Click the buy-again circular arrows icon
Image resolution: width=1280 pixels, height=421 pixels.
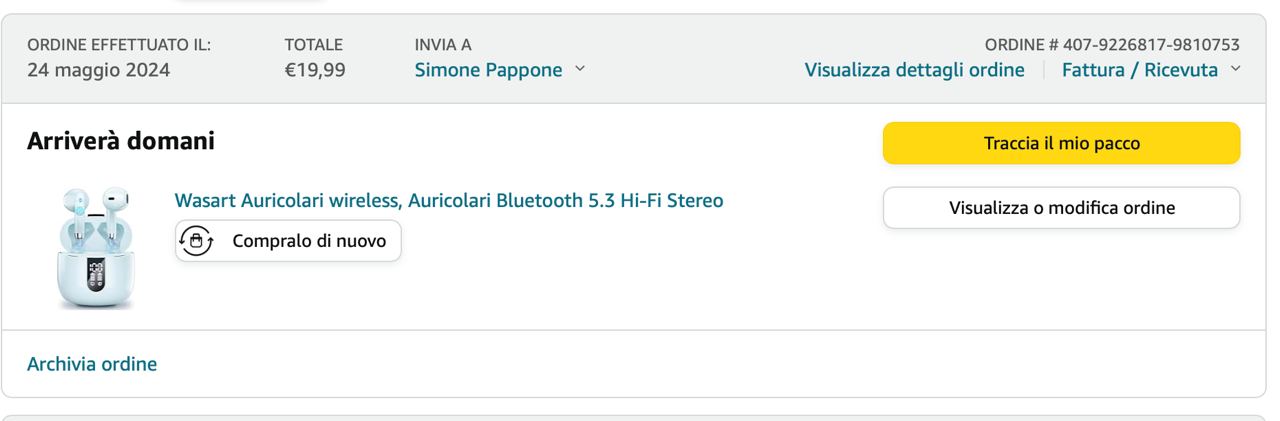(x=197, y=241)
